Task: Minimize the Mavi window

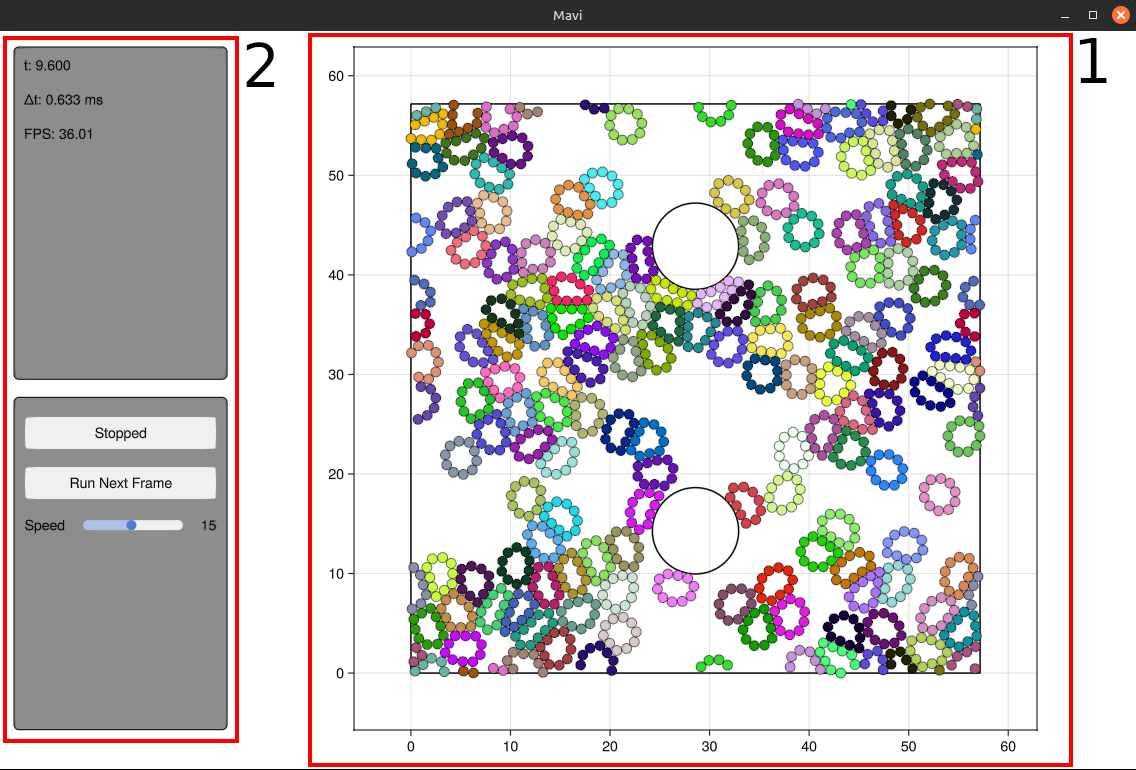Action: (x=1064, y=15)
